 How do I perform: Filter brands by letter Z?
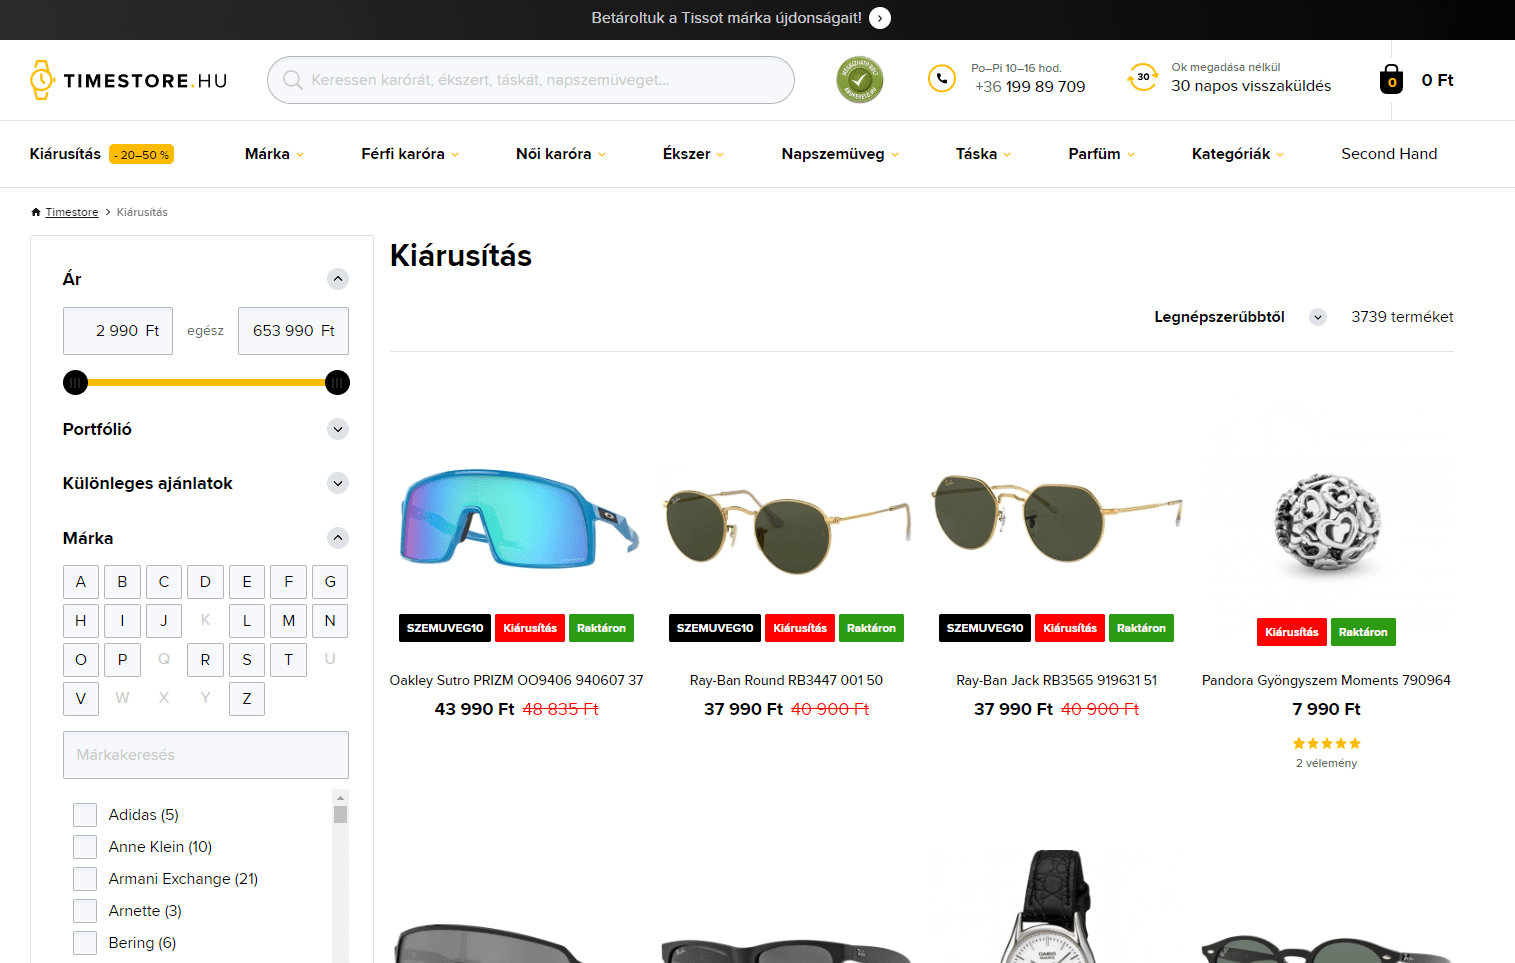247,699
